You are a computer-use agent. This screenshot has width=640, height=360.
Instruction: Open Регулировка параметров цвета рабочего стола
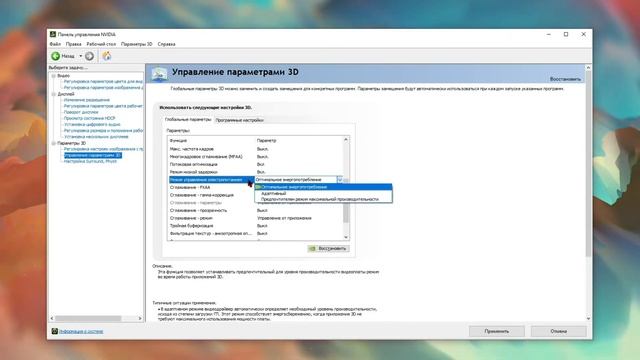point(103,106)
